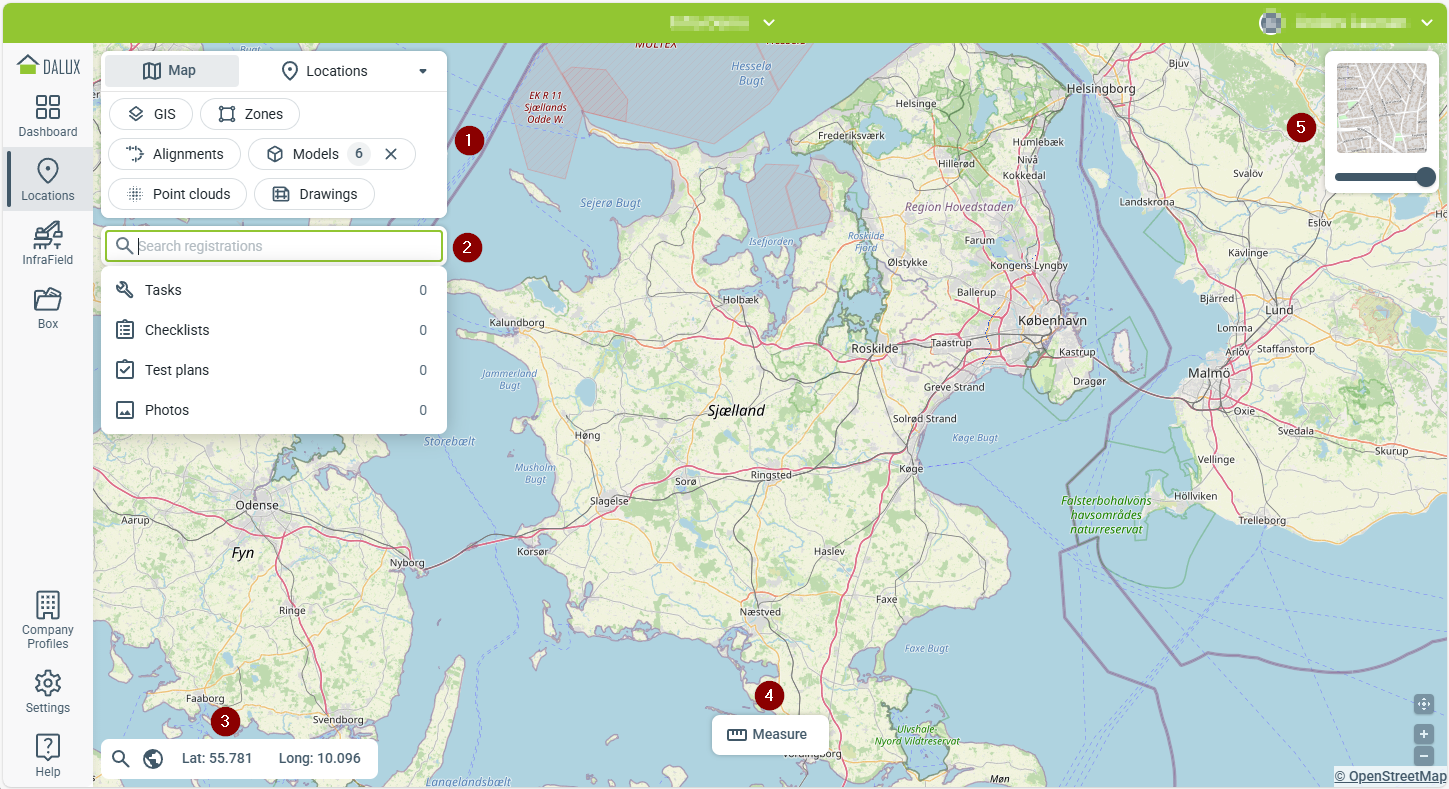The height and width of the screenshot is (789, 1449).
Task: Toggle the Point clouds layer chip
Action: coord(177,194)
